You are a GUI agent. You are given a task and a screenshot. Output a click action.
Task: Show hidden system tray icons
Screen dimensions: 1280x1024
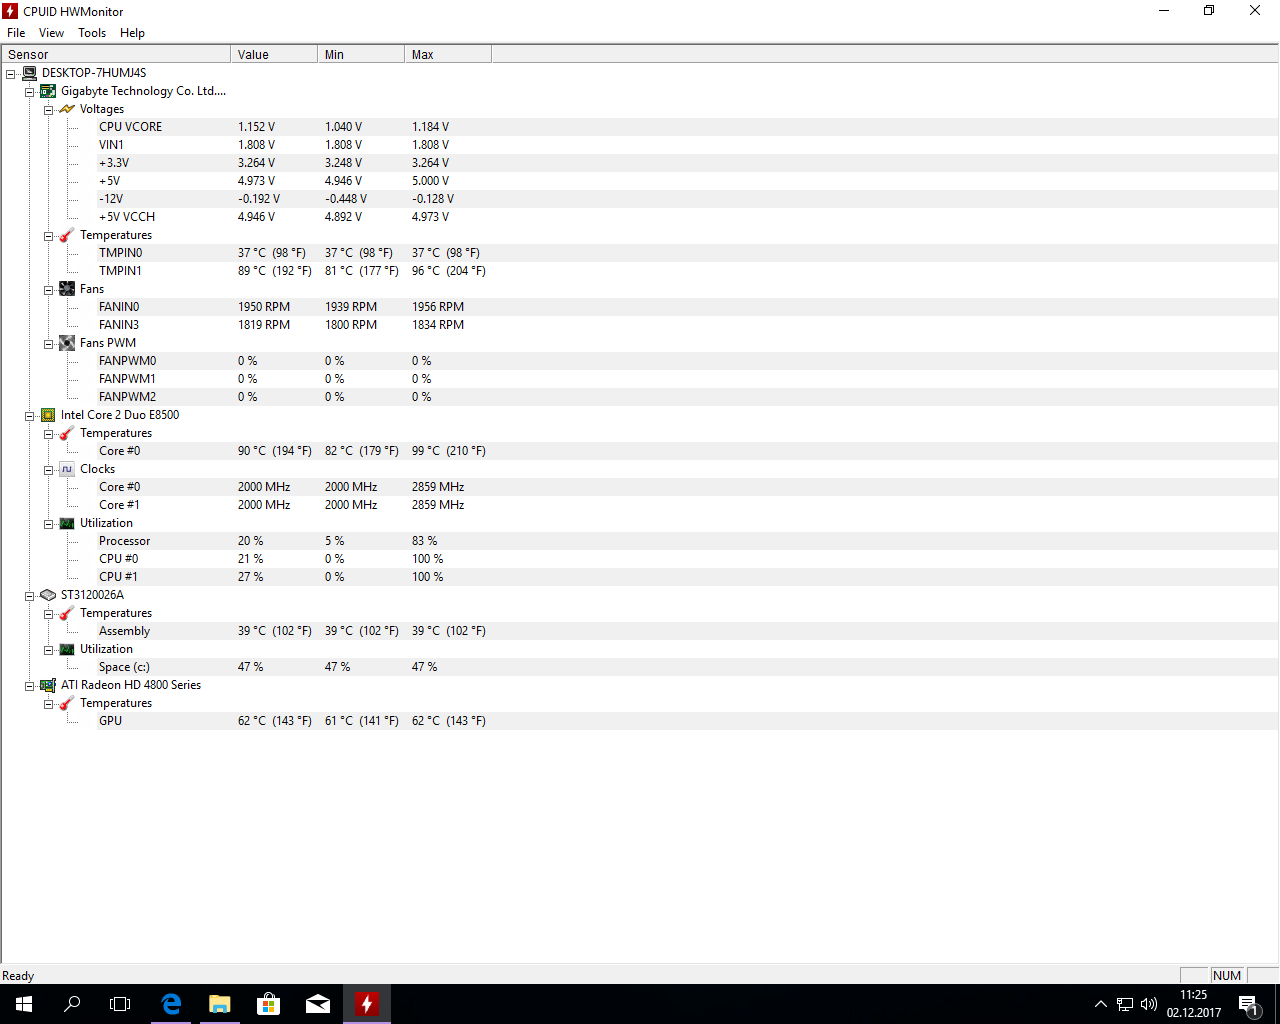[x=1101, y=1004]
